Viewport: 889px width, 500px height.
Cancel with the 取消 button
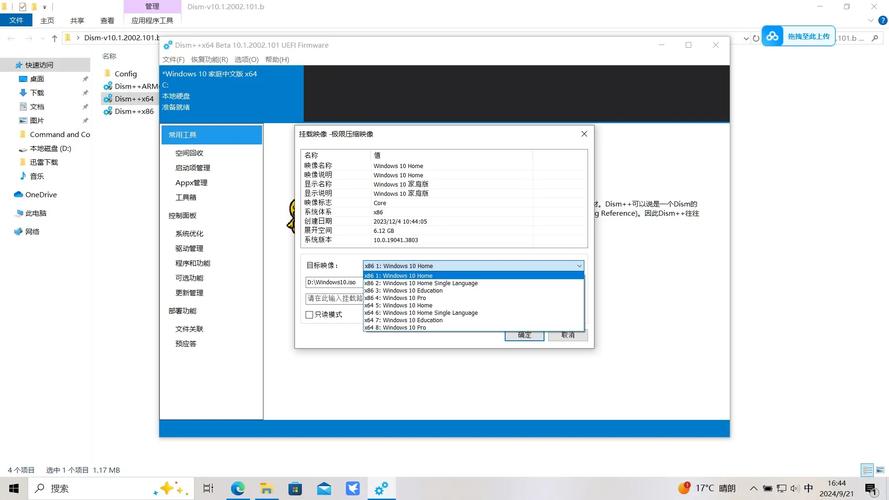568,335
